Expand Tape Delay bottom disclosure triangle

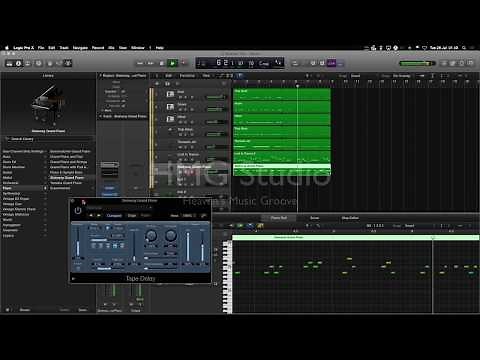click(x=74, y=278)
